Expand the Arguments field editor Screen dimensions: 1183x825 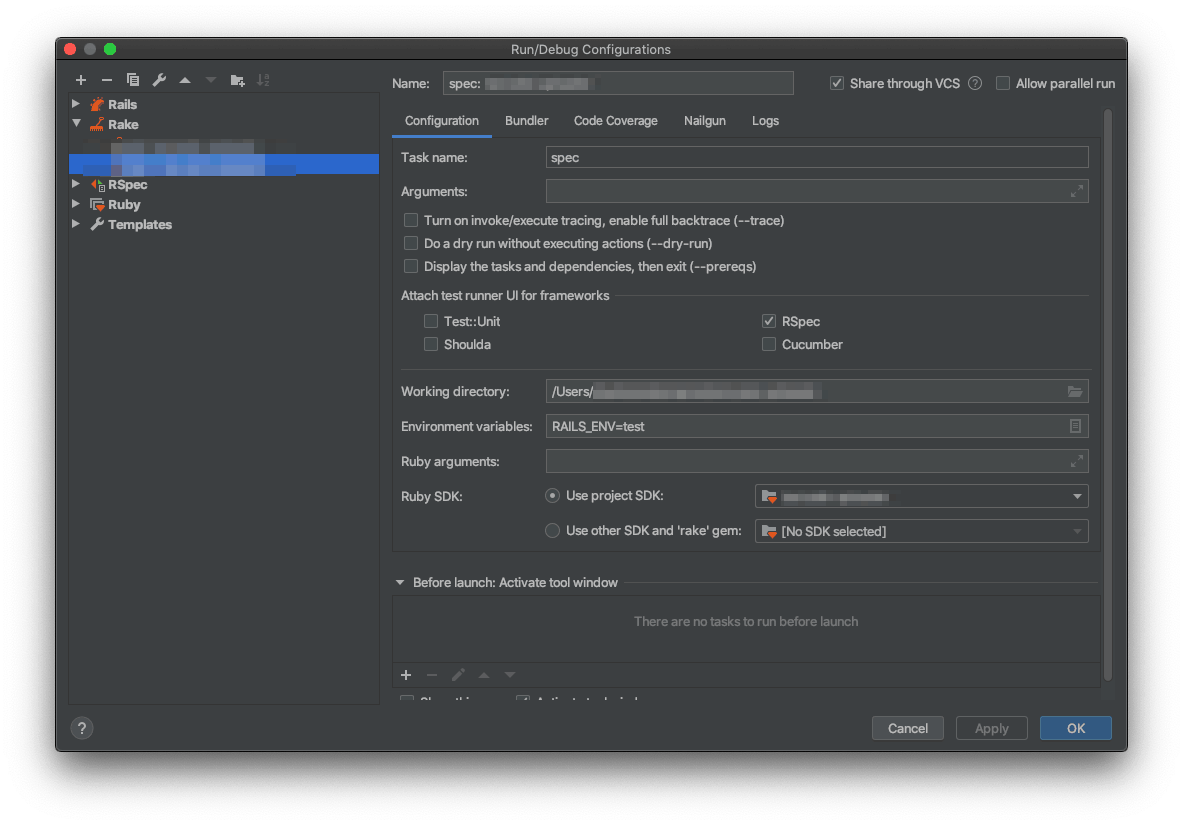[x=1077, y=192]
